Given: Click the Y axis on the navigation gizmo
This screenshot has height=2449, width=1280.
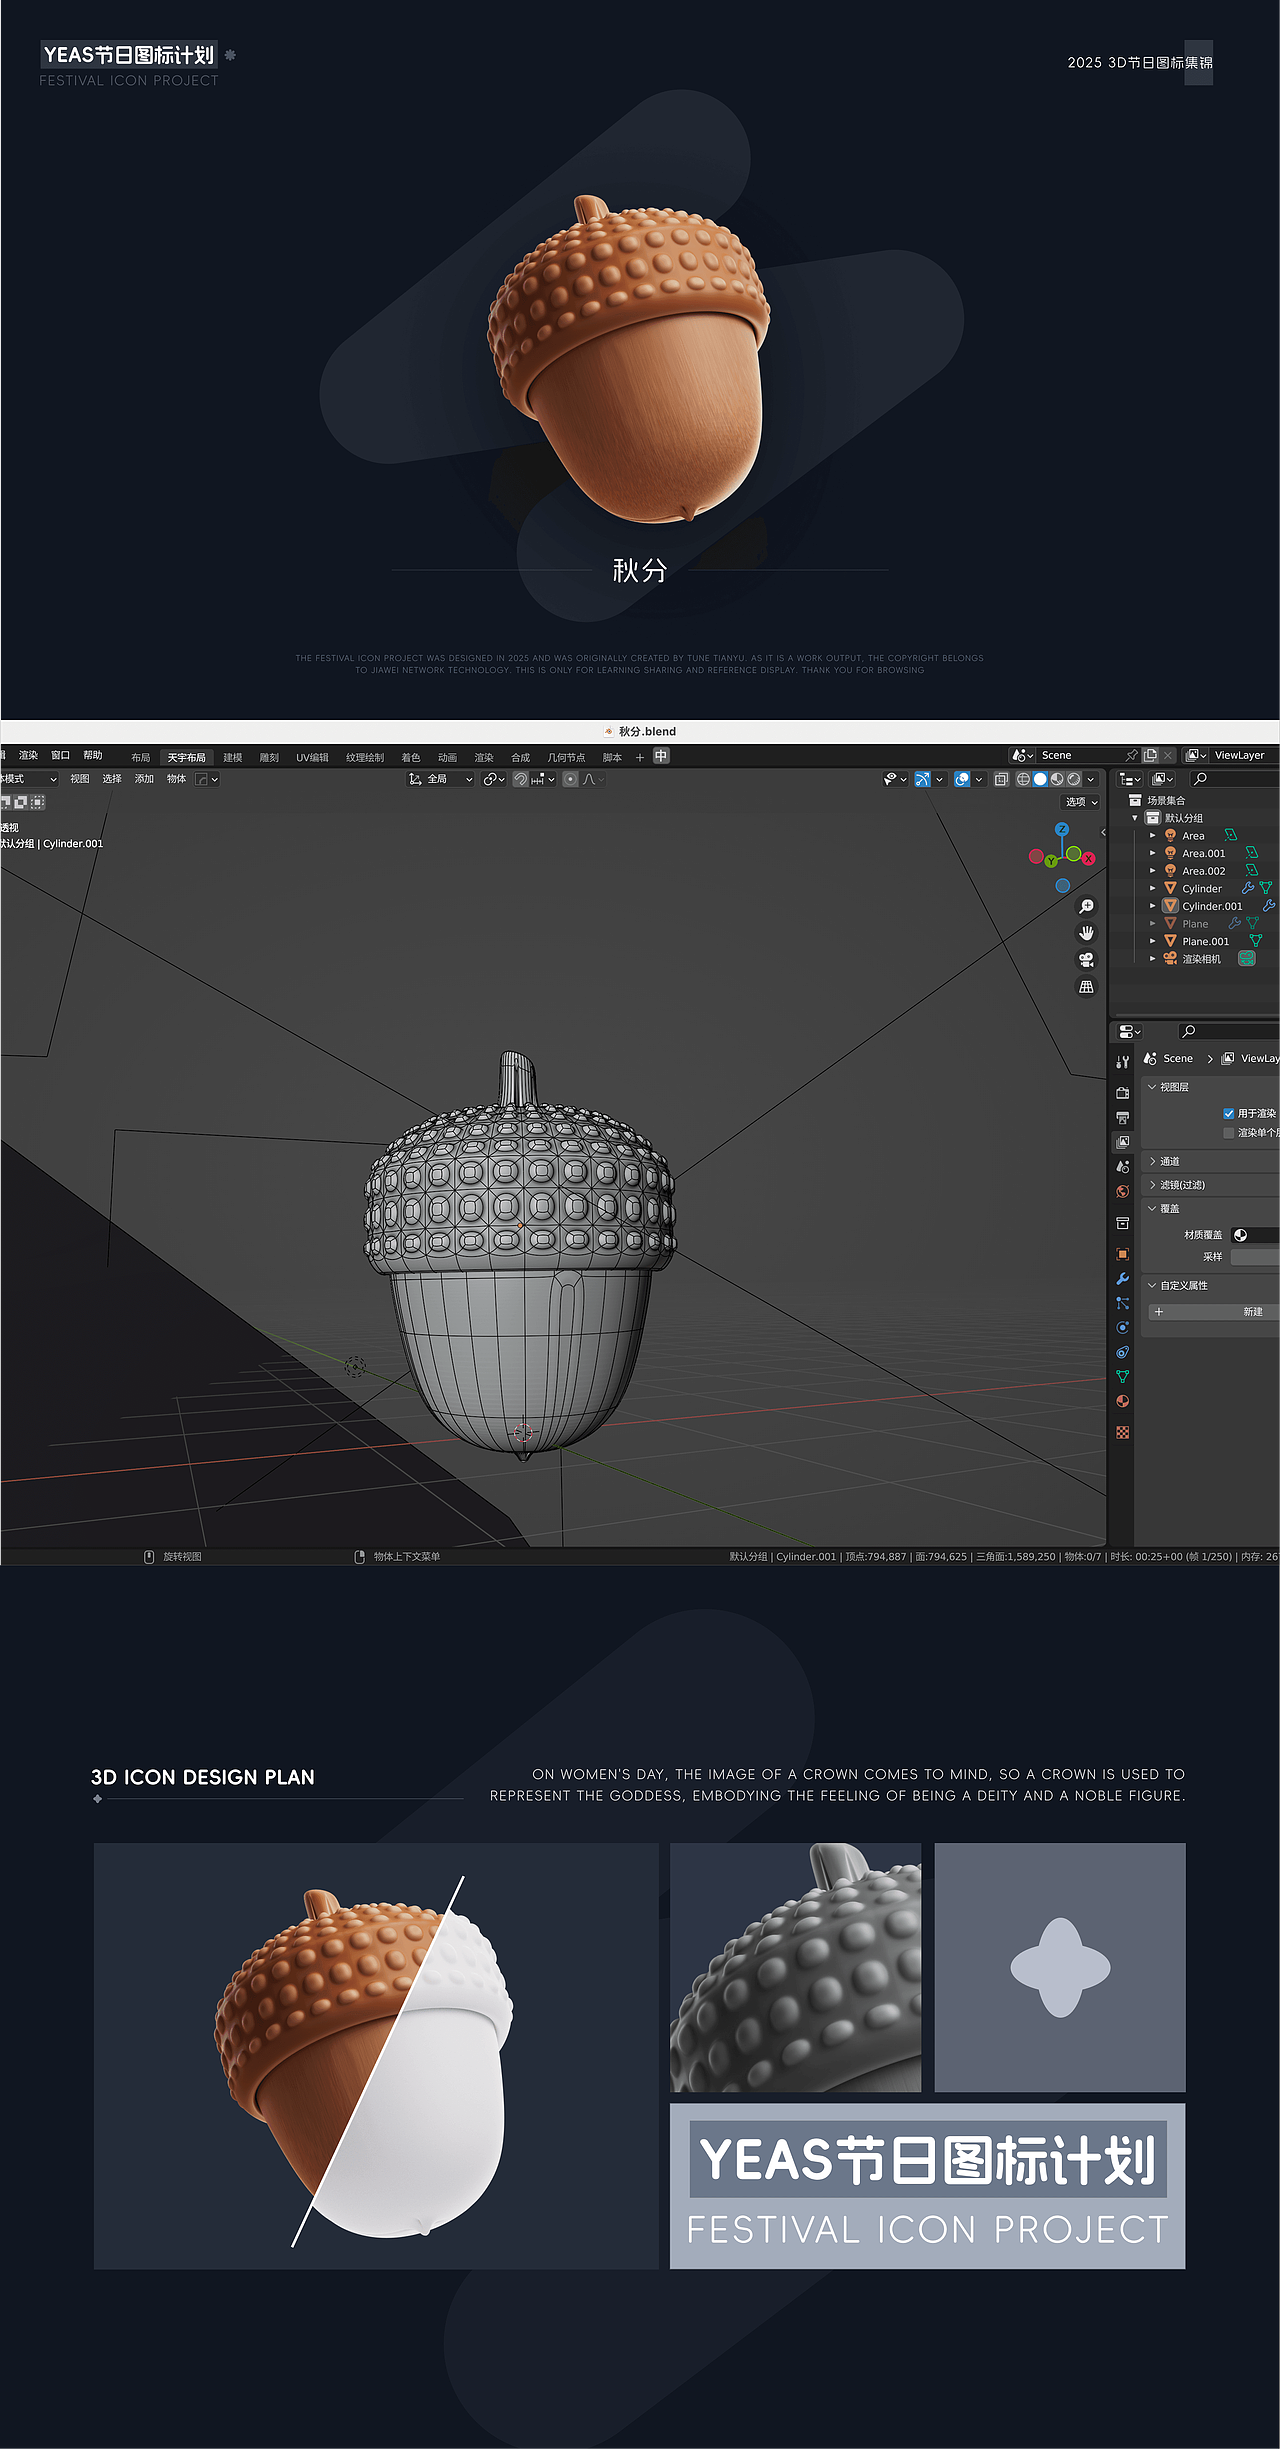Looking at the screenshot, I should 1051,861.
